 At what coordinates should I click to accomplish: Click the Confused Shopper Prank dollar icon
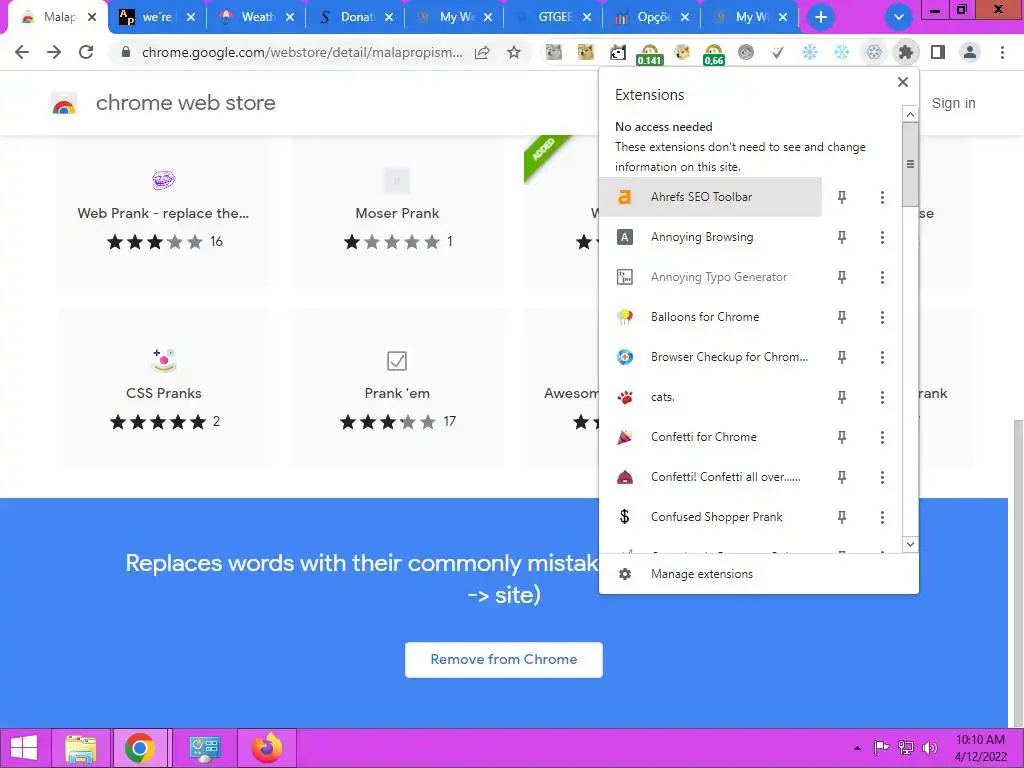point(625,517)
